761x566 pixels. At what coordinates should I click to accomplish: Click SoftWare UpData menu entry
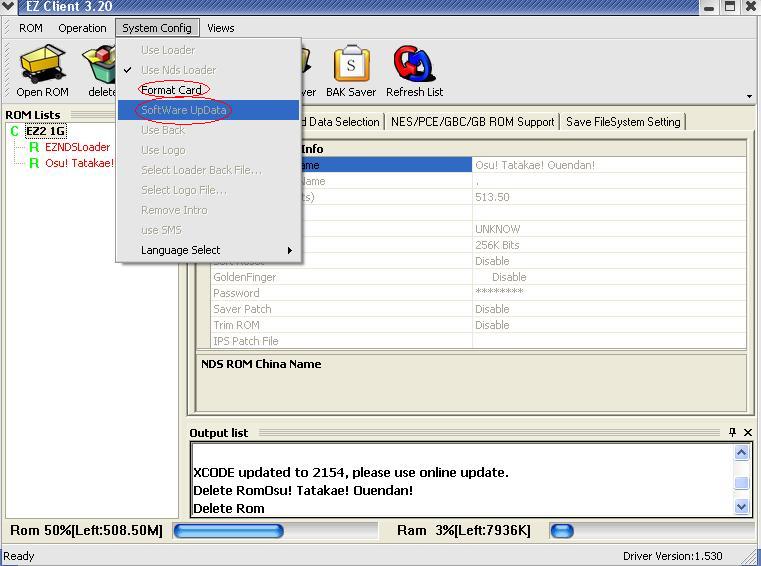(x=183, y=110)
